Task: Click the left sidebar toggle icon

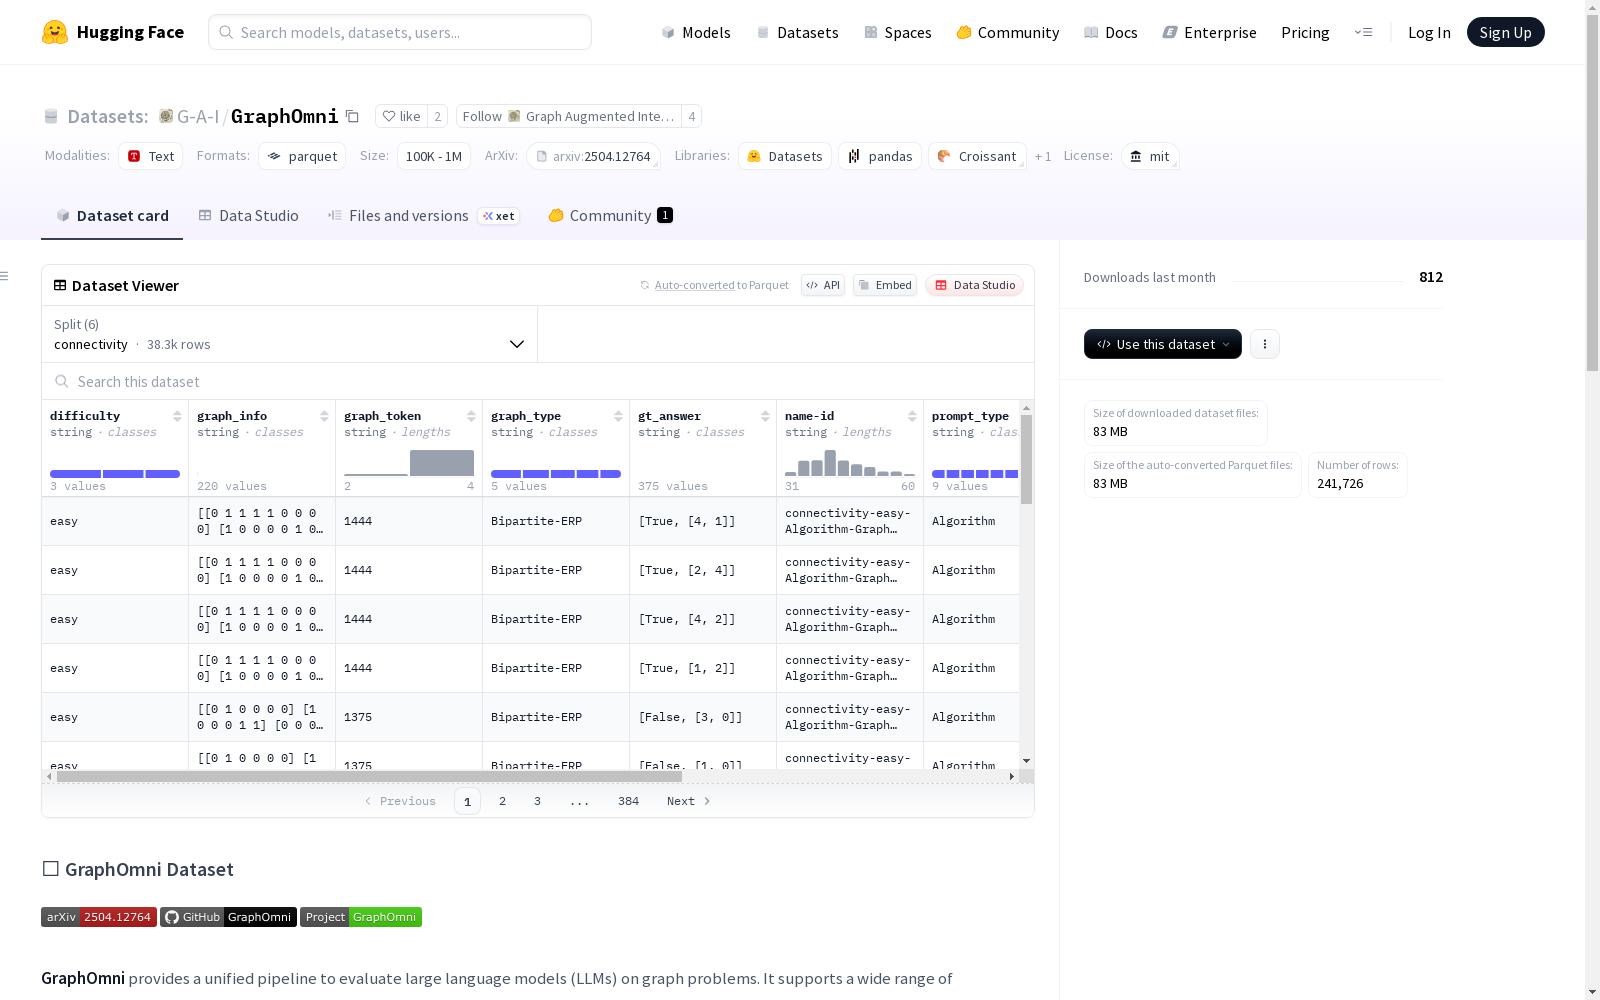Action: point(5,276)
